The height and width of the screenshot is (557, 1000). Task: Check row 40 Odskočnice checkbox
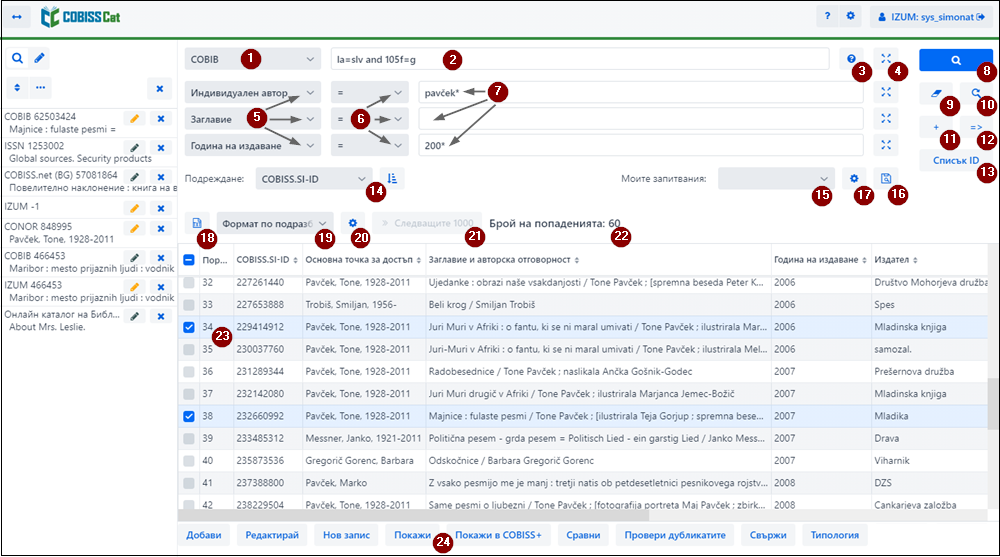pyautogui.click(x=189, y=460)
